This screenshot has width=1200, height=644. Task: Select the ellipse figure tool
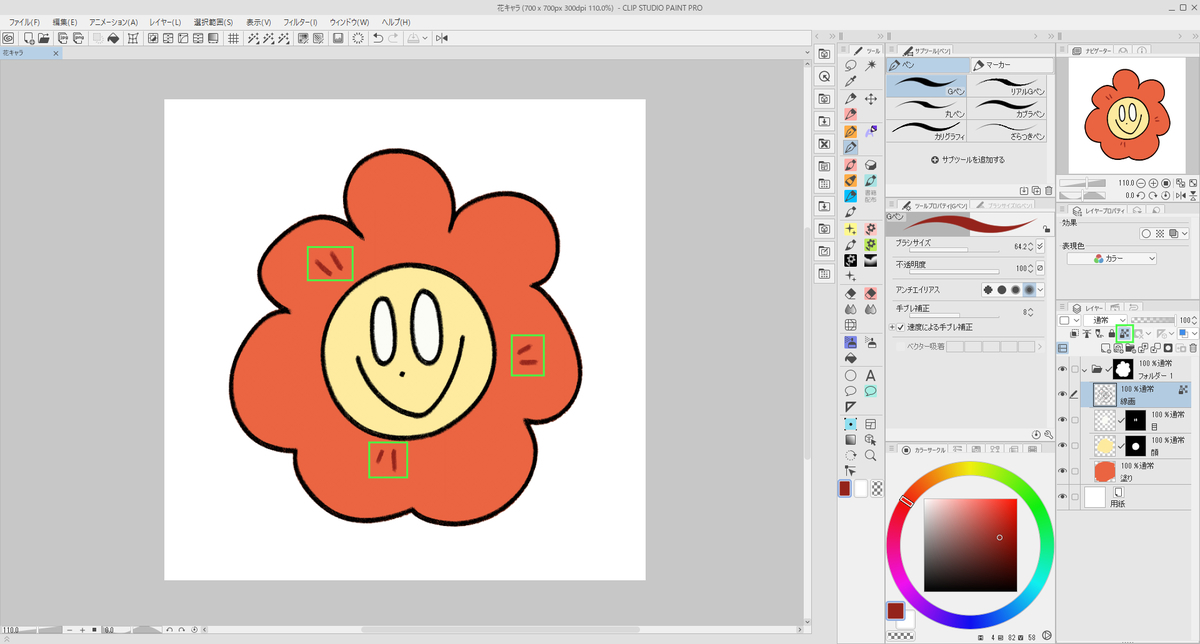[x=850, y=375]
